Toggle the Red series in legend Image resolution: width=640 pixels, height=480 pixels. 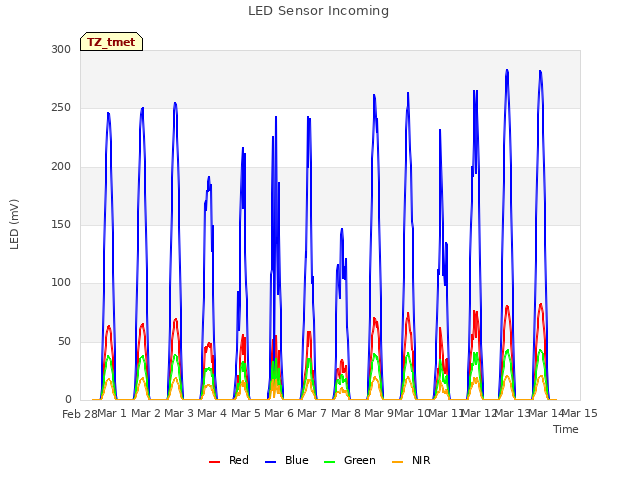point(229,460)
